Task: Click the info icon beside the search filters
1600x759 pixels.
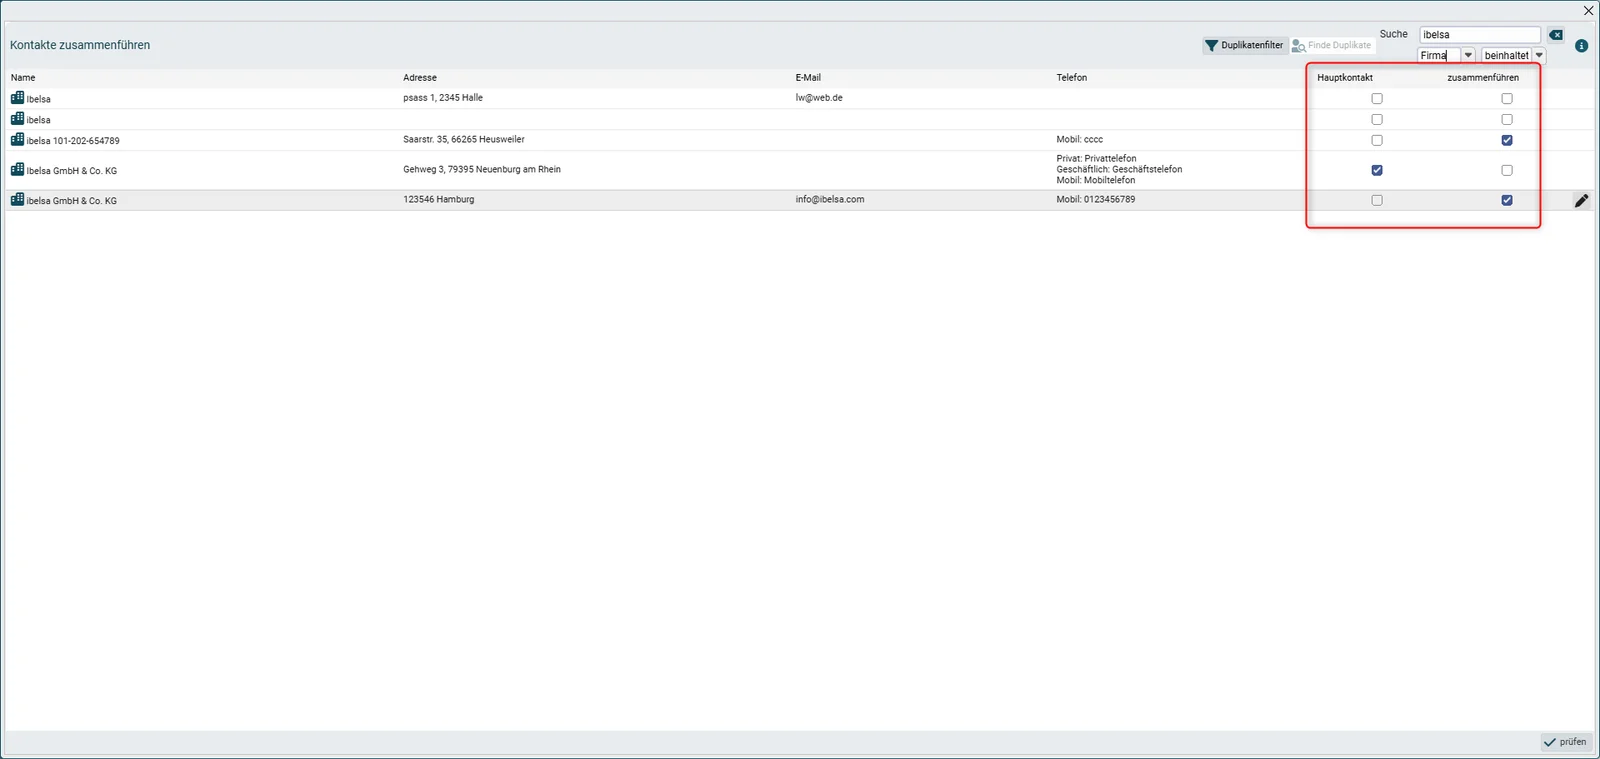Action: 1581,46
